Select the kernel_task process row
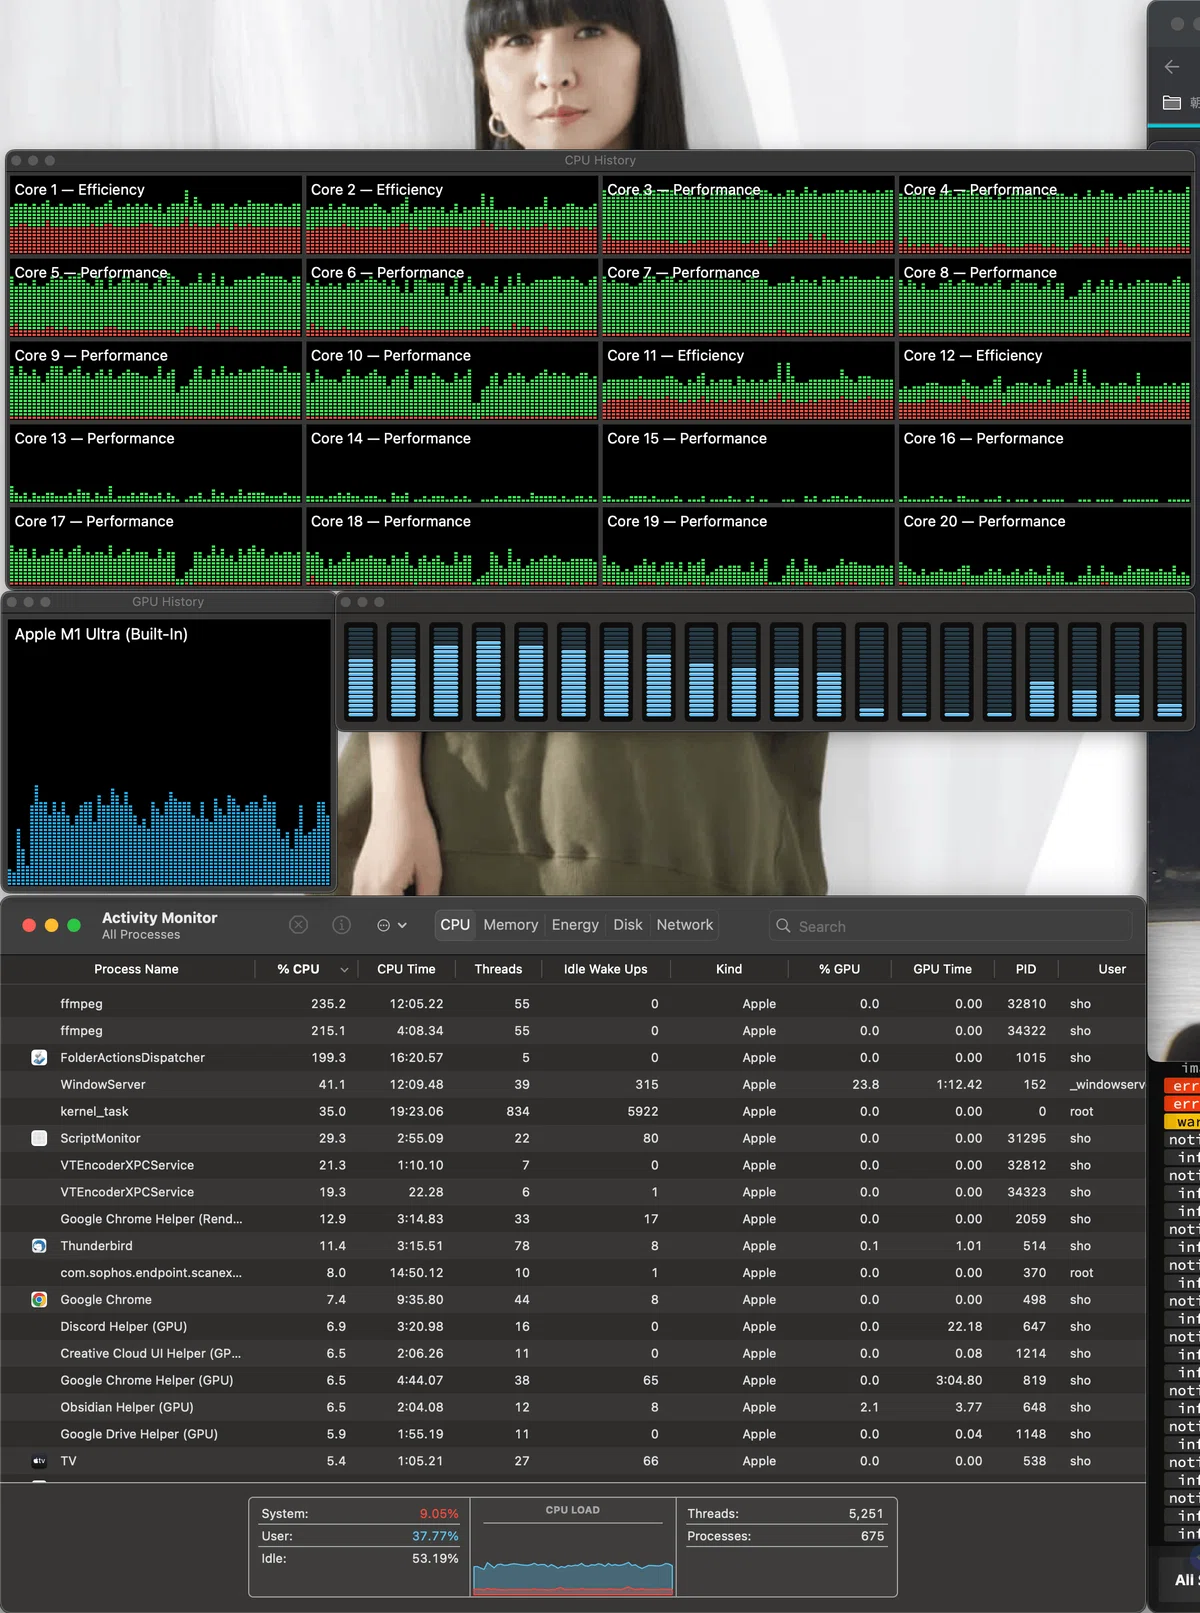Image resolution: width=1200 pixels, height=1613 pixels. pos(573,1111)
